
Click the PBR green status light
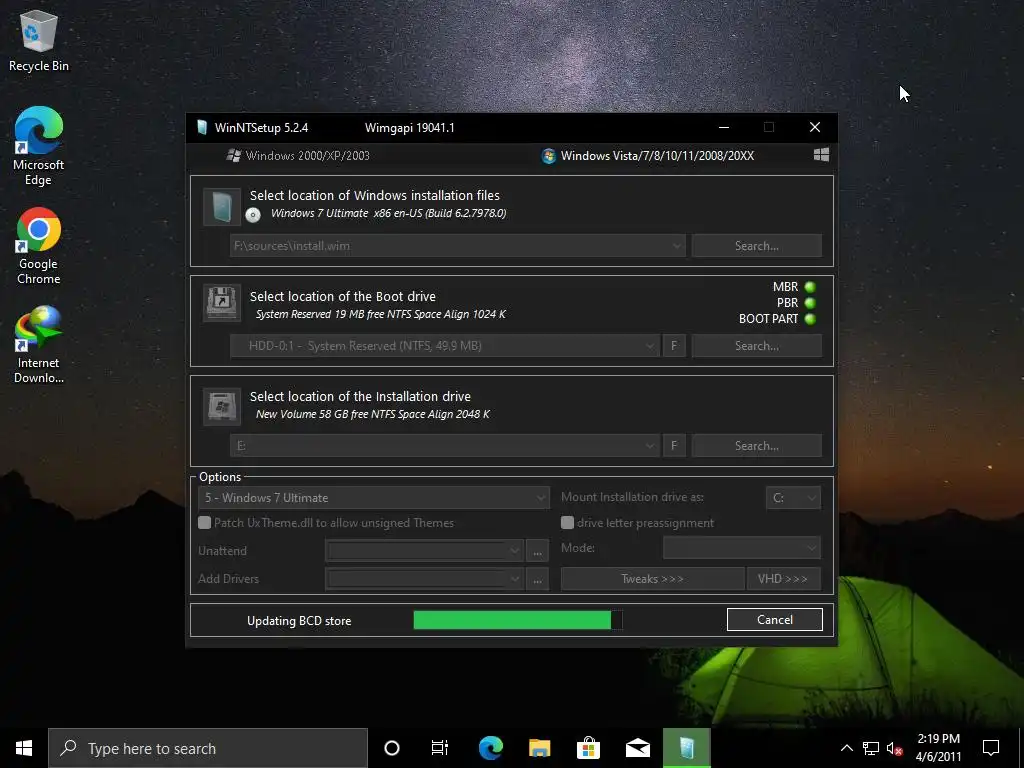click(810, 303)
